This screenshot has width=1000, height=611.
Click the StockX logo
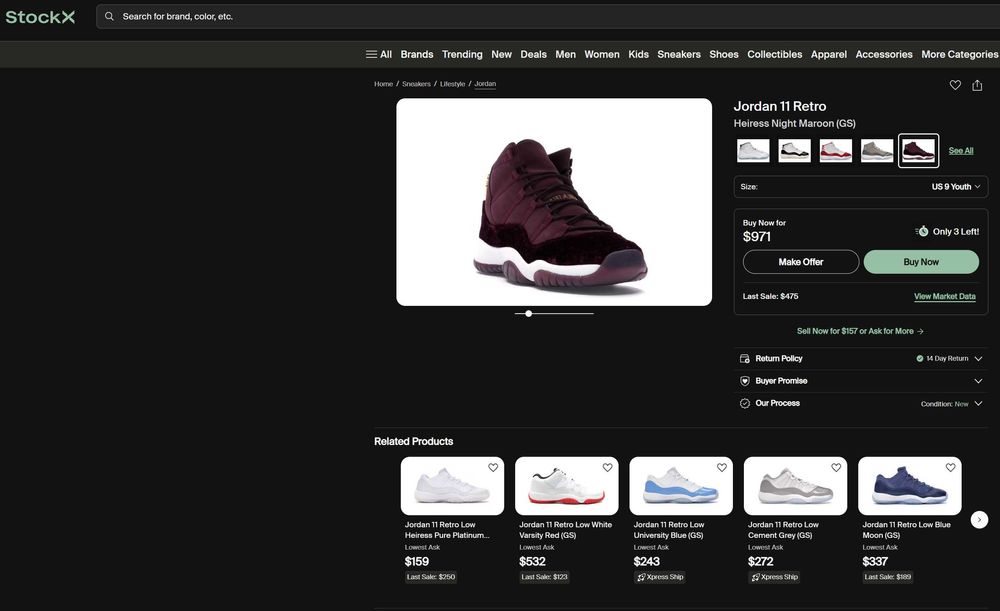tap(40, 17)
